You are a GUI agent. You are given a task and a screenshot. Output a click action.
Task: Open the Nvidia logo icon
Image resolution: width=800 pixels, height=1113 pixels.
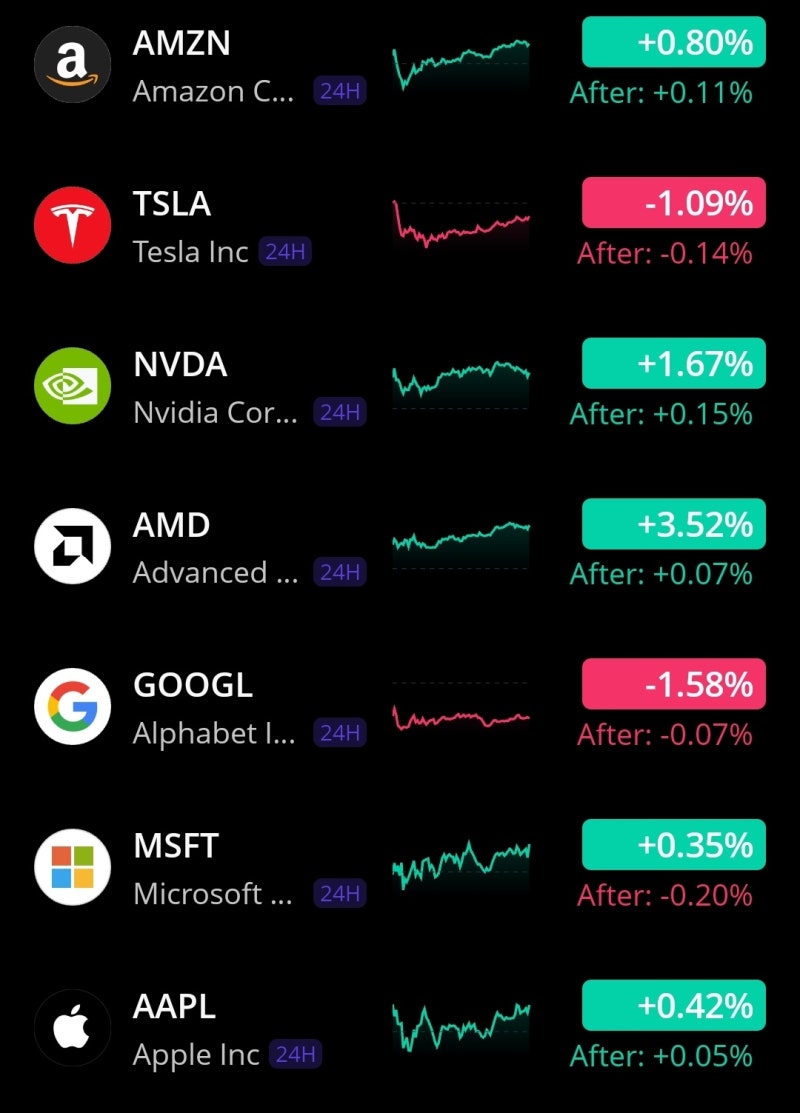coord(72,387)
